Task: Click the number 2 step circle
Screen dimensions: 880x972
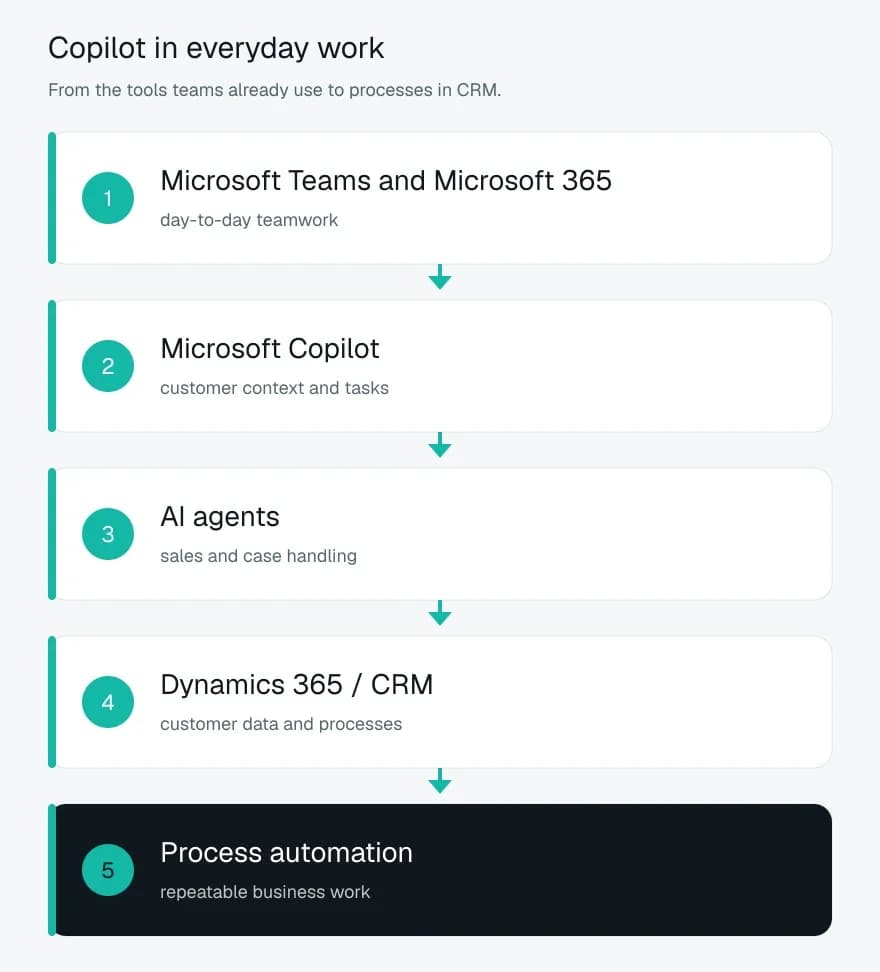Action: click(108, 366)
